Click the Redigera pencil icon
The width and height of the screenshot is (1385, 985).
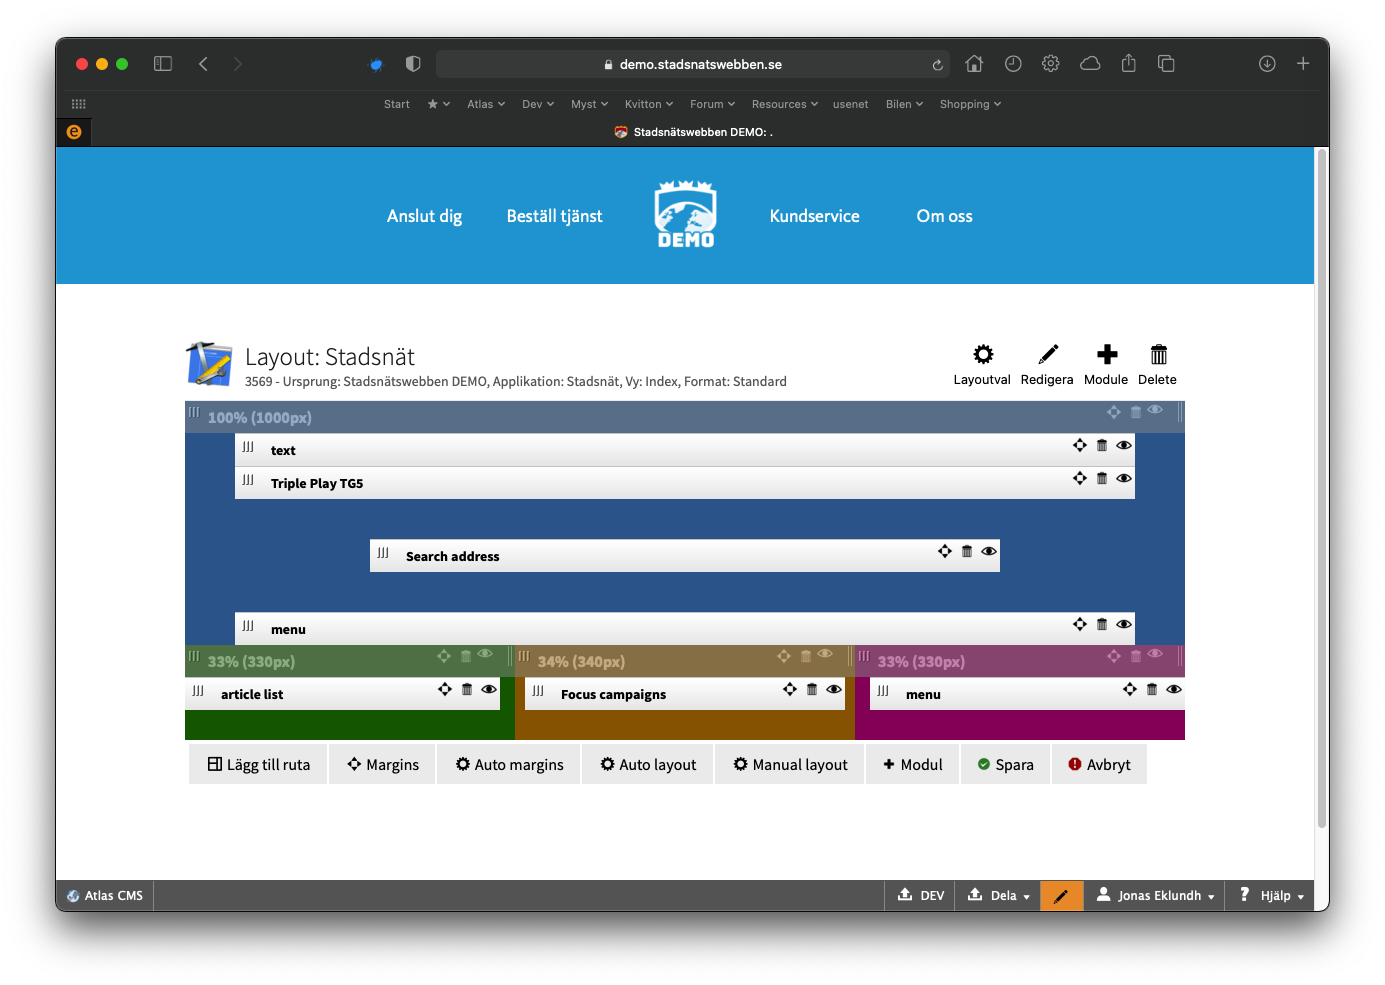tap(1047, 355)
